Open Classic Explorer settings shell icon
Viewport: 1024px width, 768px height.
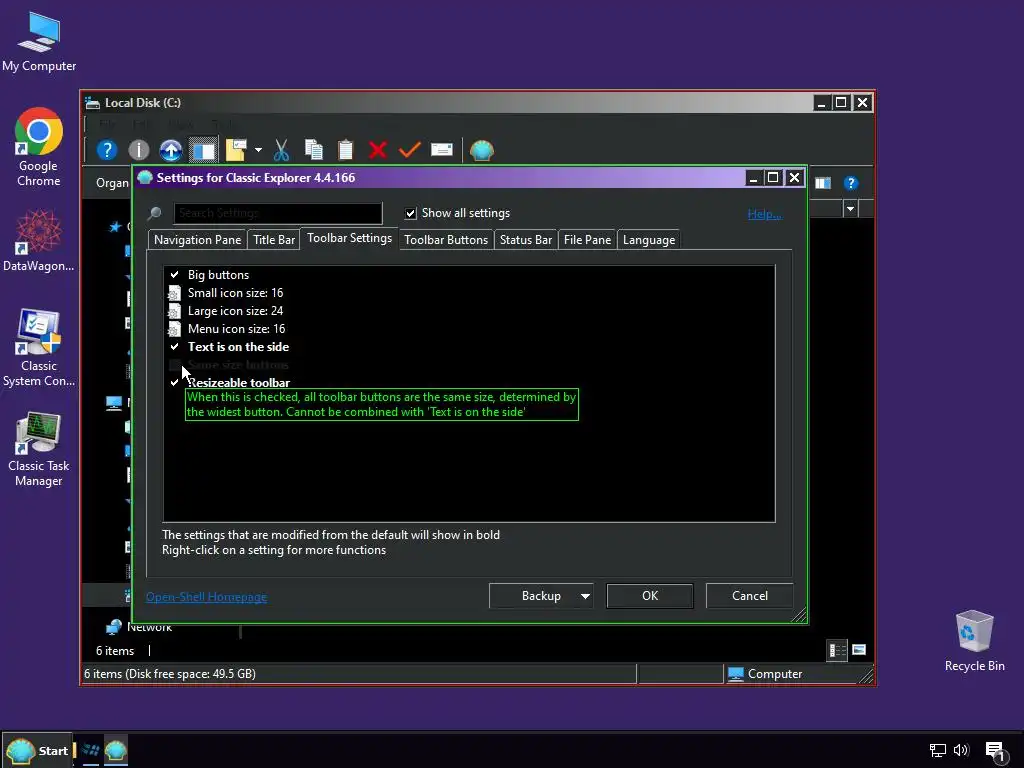coord(482,150)
